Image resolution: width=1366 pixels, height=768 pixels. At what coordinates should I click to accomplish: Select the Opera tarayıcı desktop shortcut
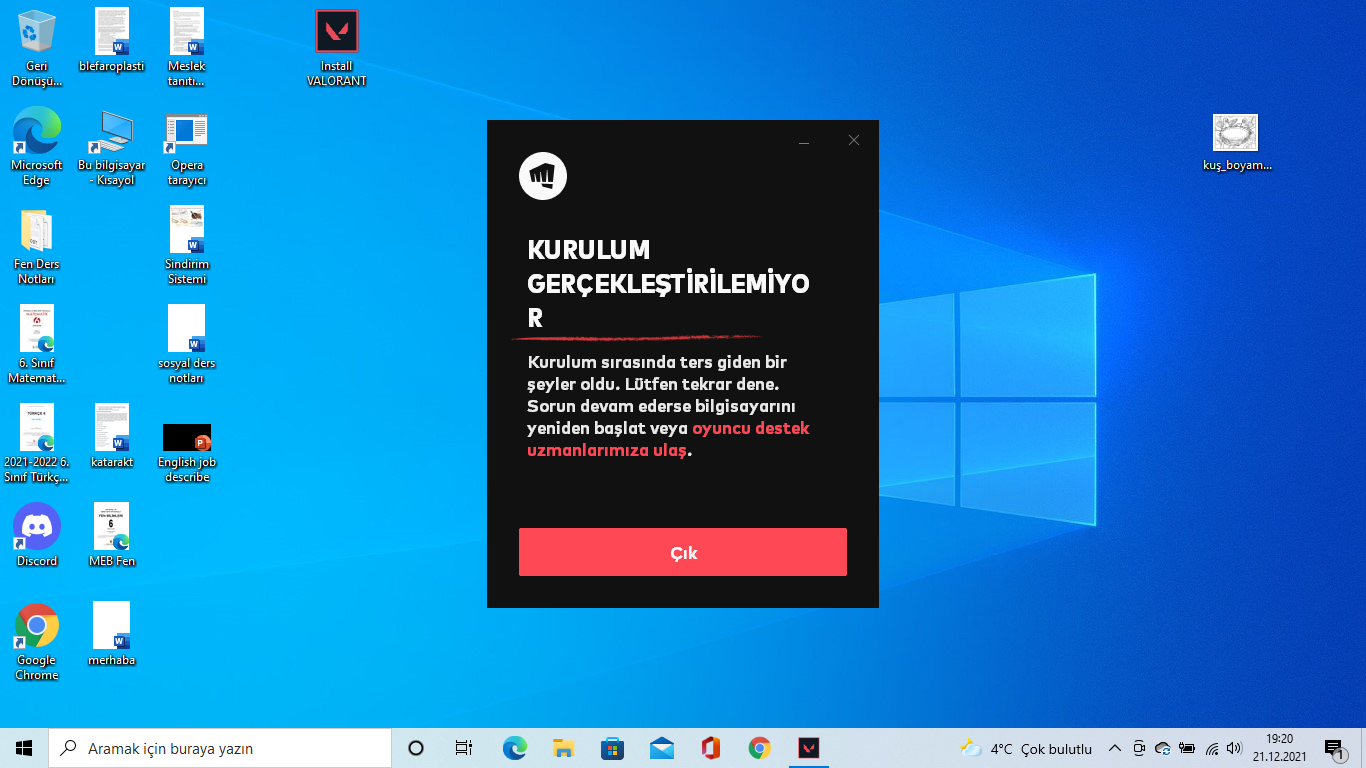[187, 147]
